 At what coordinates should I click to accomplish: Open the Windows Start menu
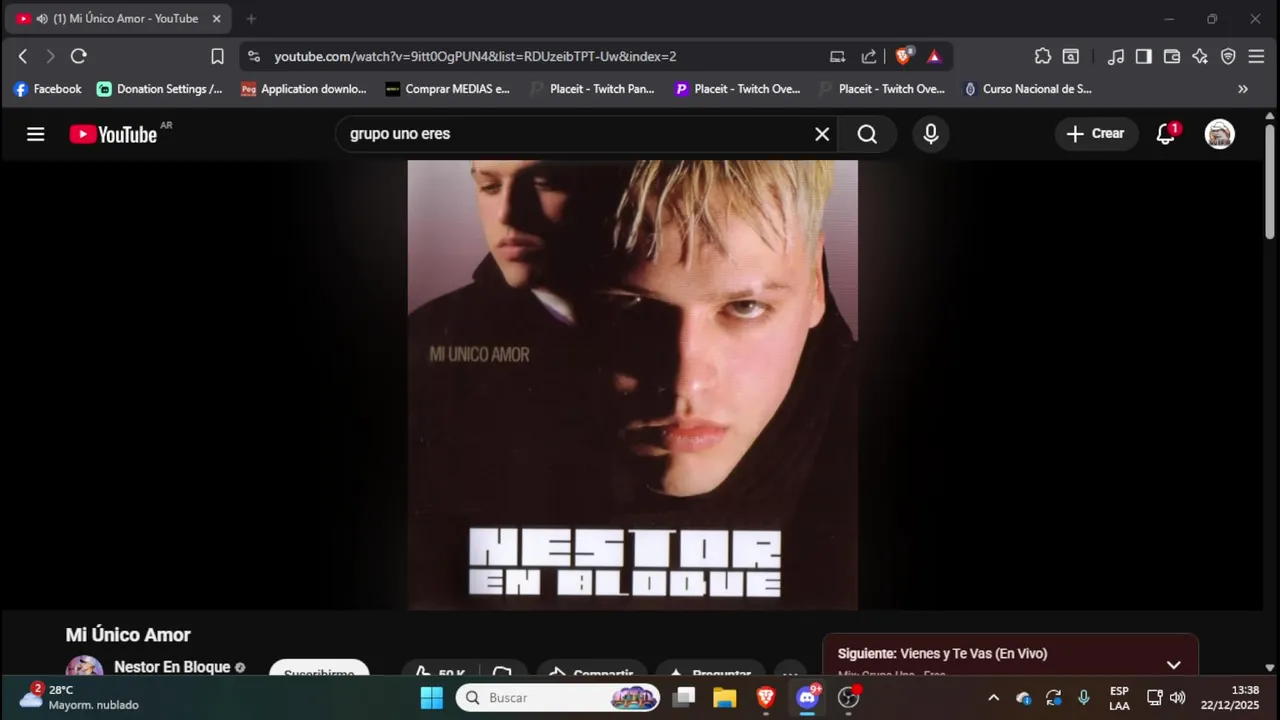point(432,698)
